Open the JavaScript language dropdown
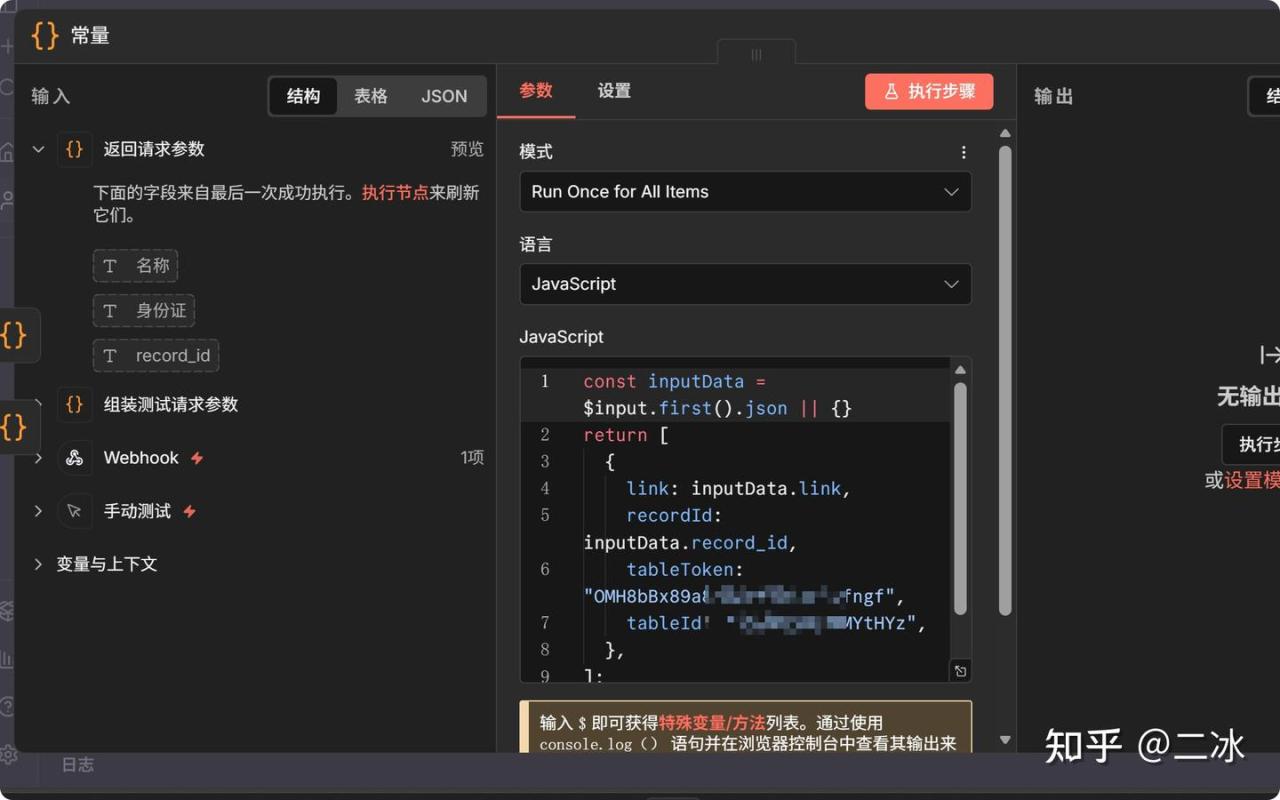 tap(745, 284)
